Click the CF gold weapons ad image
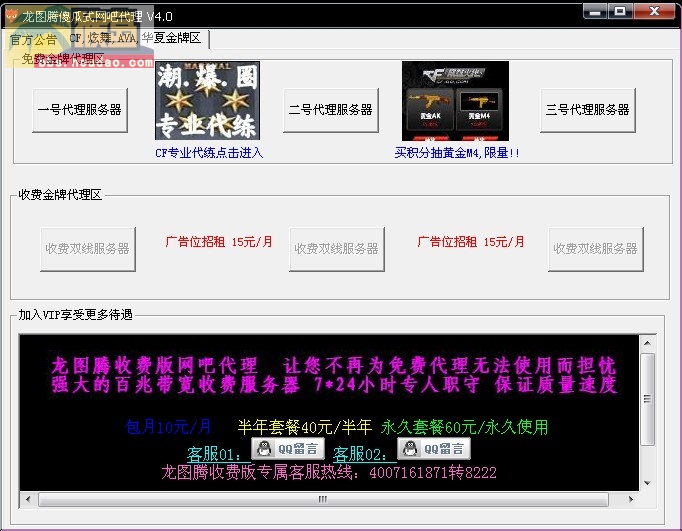Screen dimensions: 682x531 point(455,101)
